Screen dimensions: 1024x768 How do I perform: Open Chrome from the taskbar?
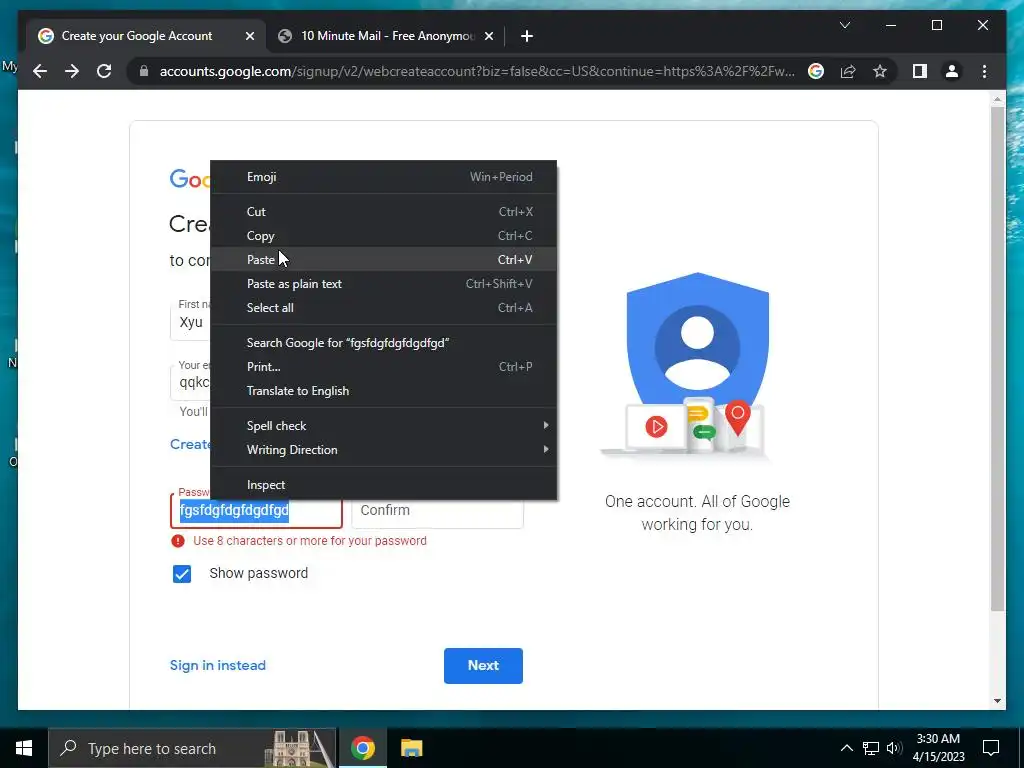coord(362,748)
